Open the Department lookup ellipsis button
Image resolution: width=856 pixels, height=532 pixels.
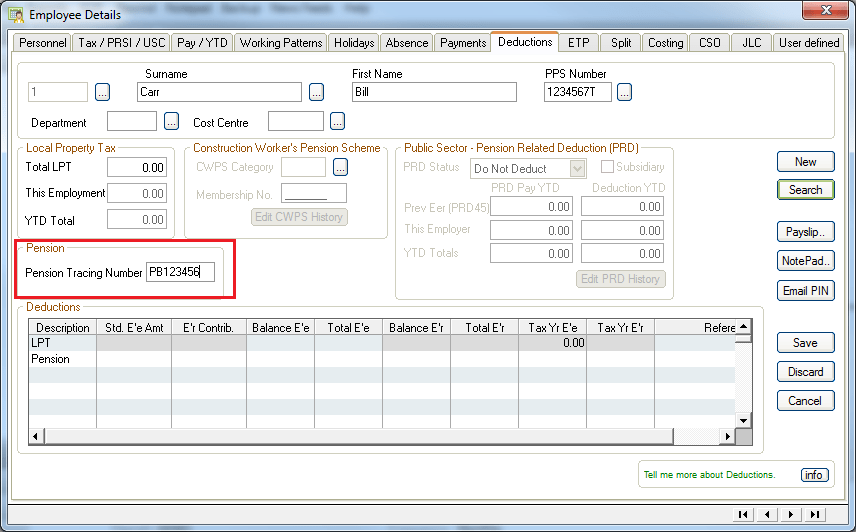[x=171, y=121]
